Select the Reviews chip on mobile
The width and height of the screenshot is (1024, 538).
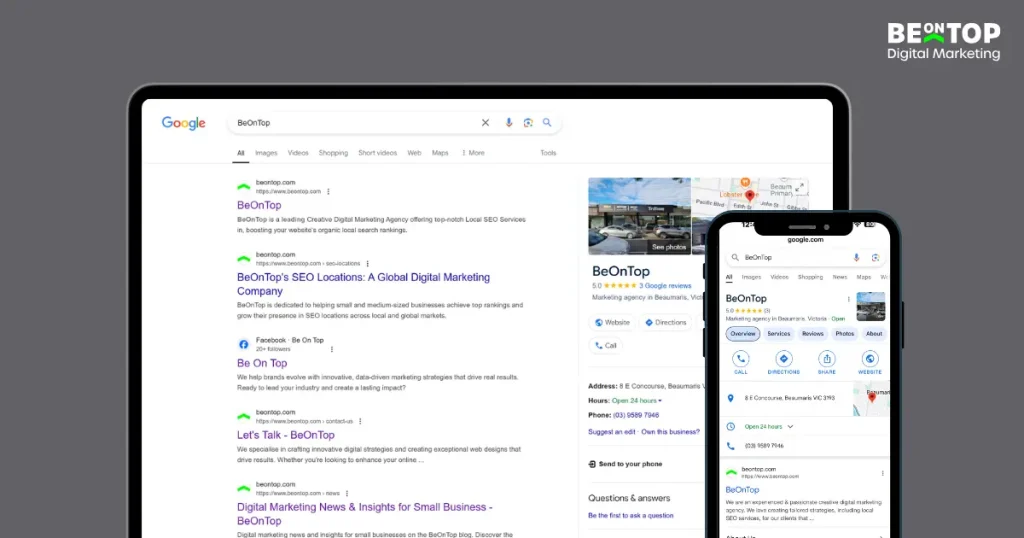click(x=813, y=333)
